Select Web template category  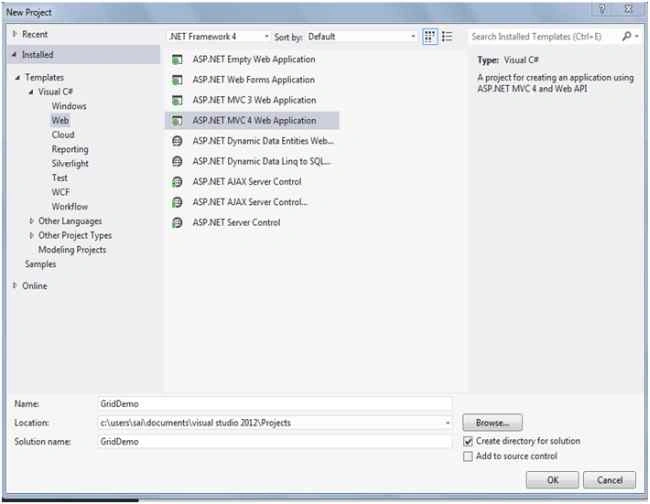coord(60,121)
